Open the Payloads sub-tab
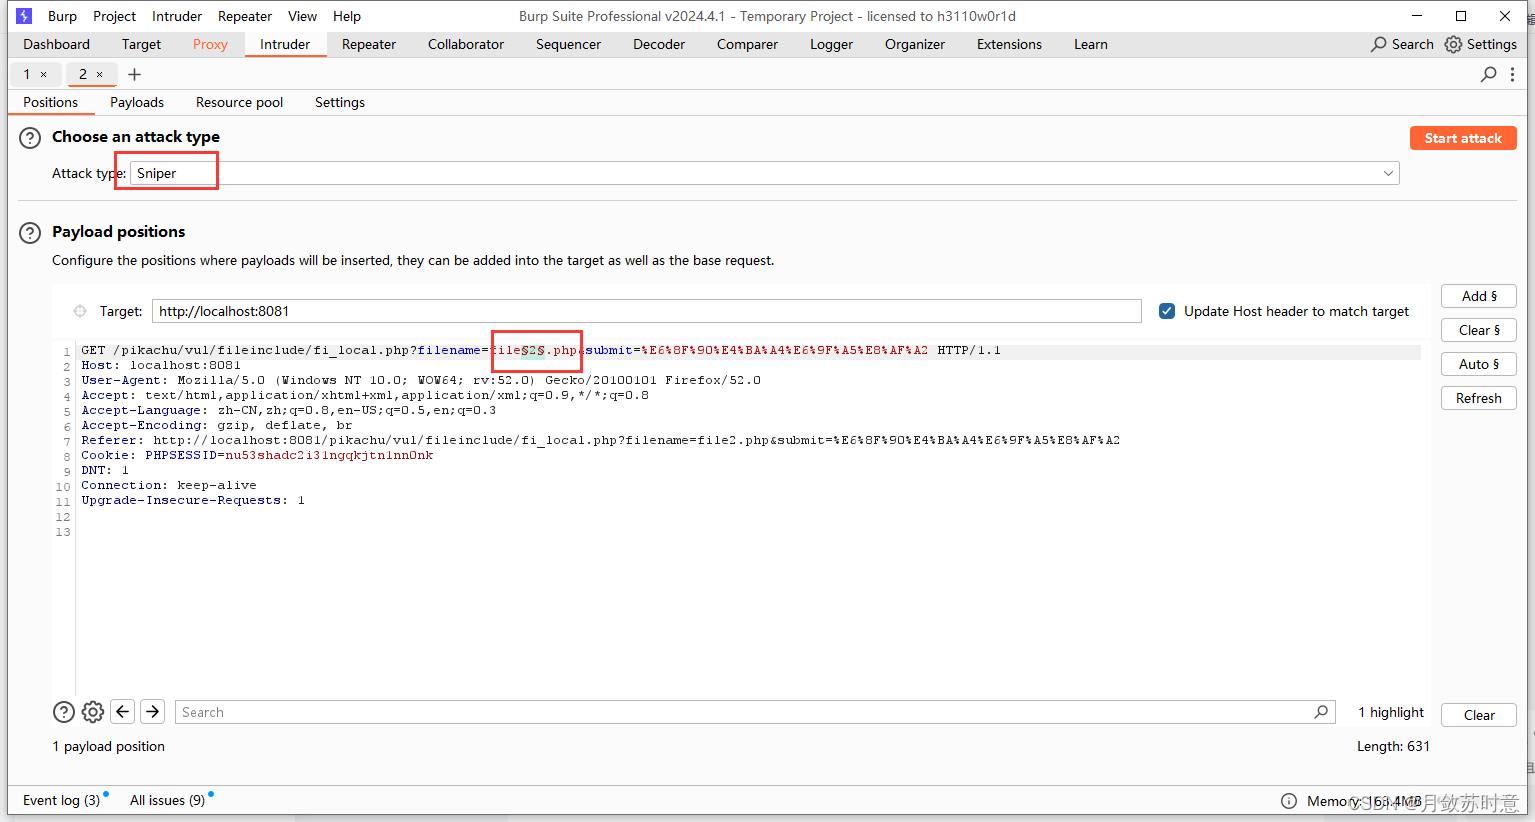The height and width of the screenshot is (822, 1535). (137, 102)
